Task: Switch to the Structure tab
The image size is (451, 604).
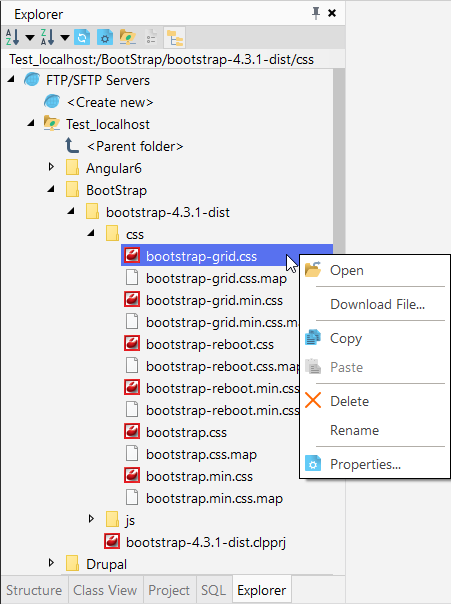Action: click(34, 590)
